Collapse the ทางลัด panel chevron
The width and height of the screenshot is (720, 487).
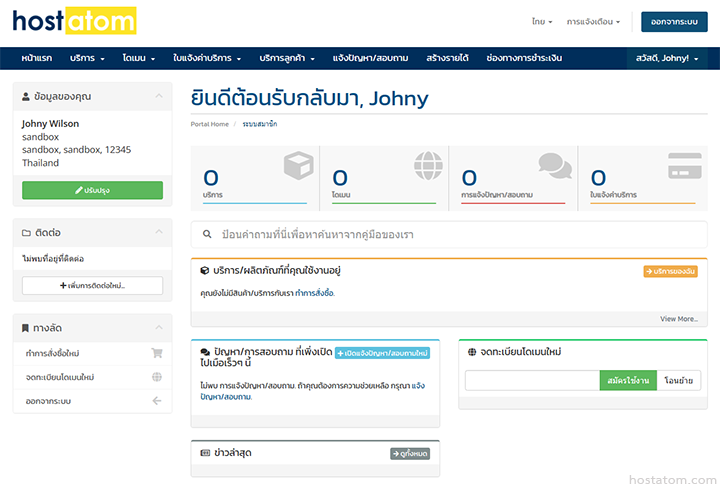[158, 328]
